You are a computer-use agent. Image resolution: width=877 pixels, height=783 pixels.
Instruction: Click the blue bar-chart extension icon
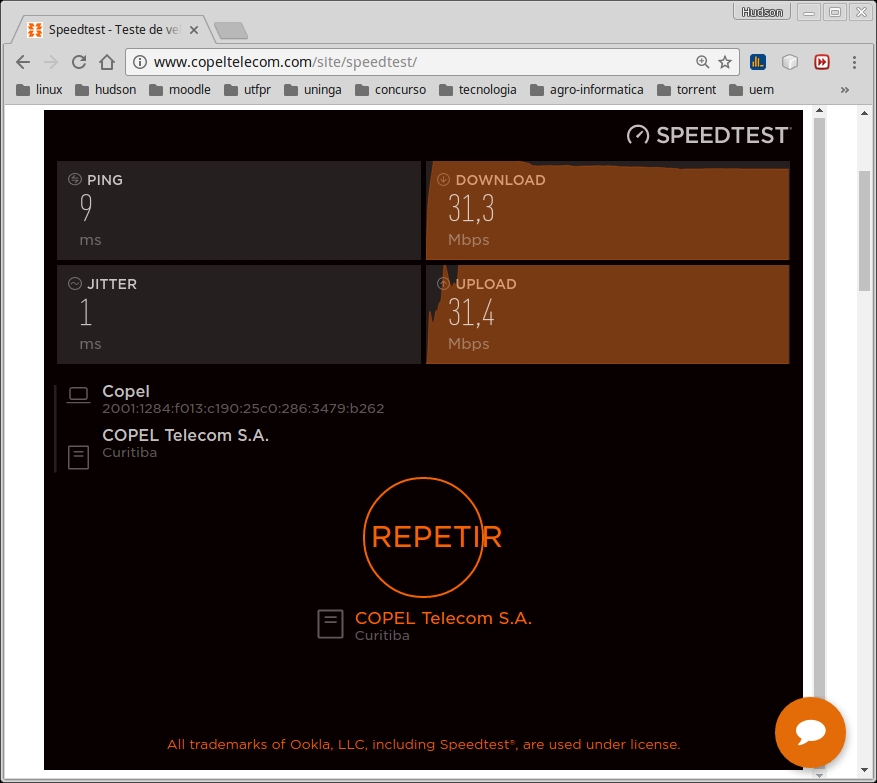pyautogui.click(x=757, y=61)
